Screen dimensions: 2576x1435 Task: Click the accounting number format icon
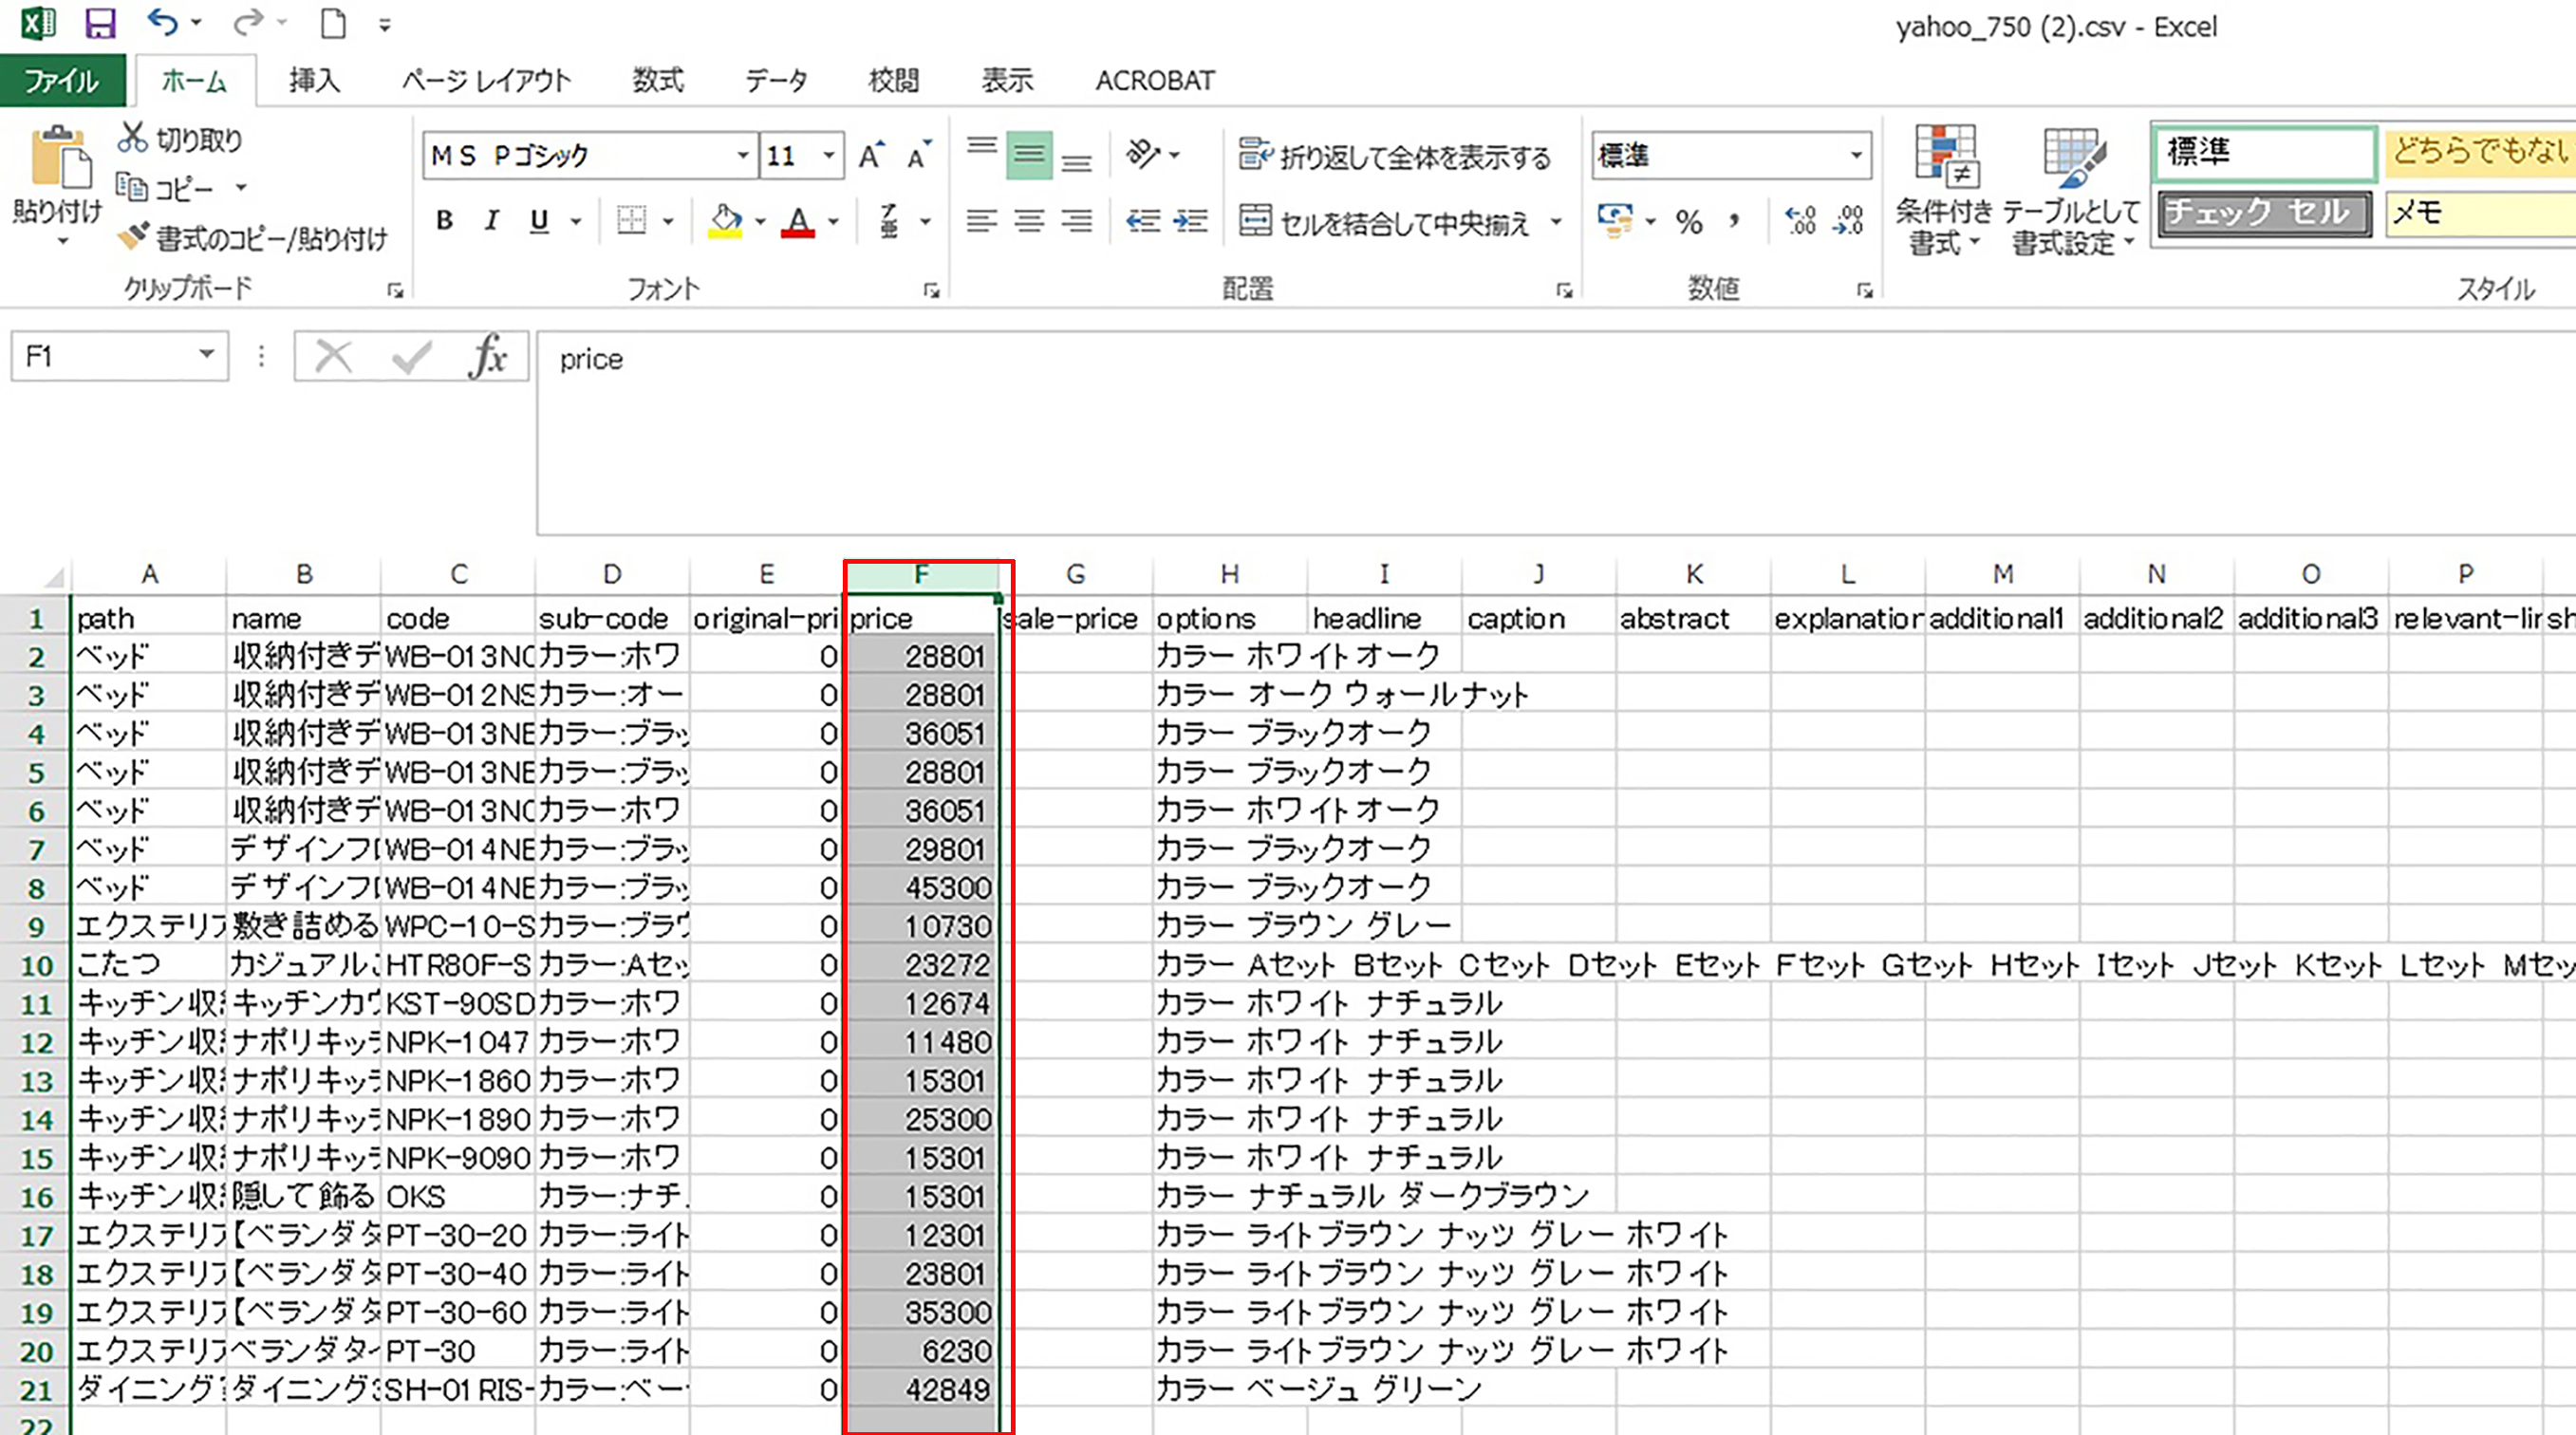pyautogui.click(x=1615, y=221)
